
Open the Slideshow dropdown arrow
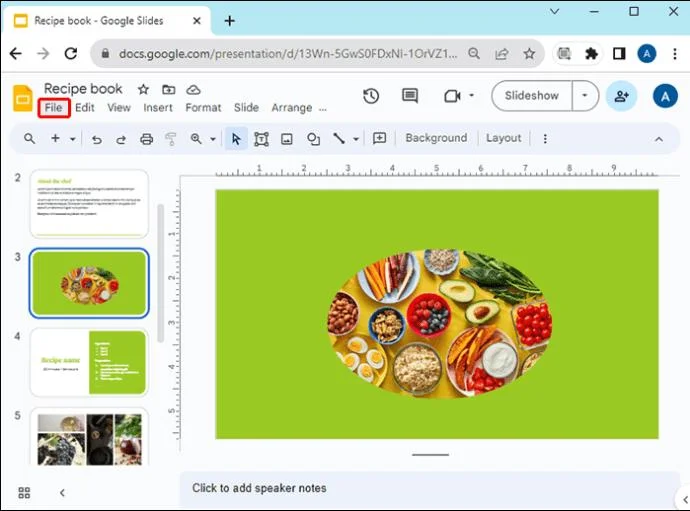[585, 96]
